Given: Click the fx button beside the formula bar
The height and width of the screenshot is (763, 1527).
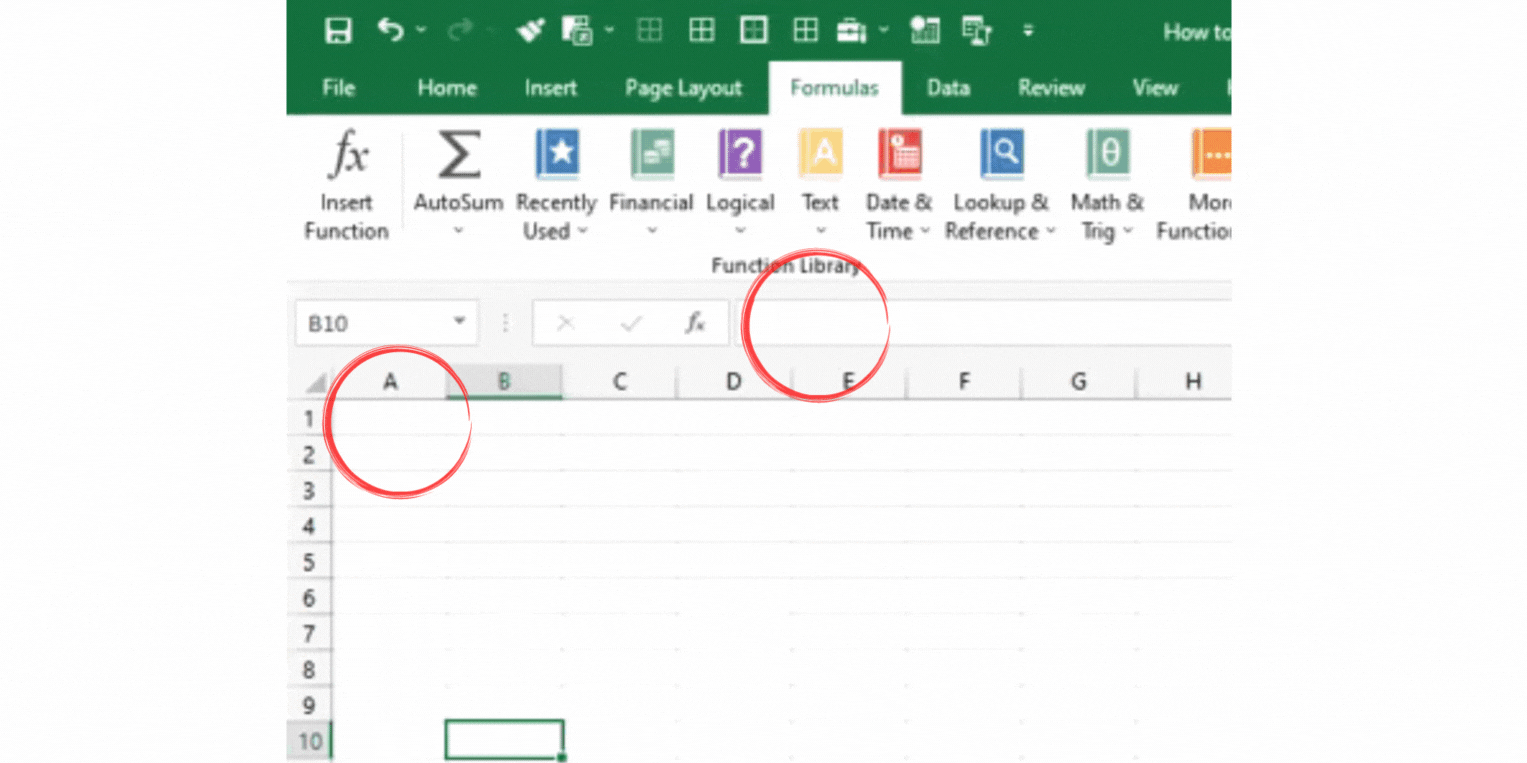Looking at the screenshot, I should point(697,322).
